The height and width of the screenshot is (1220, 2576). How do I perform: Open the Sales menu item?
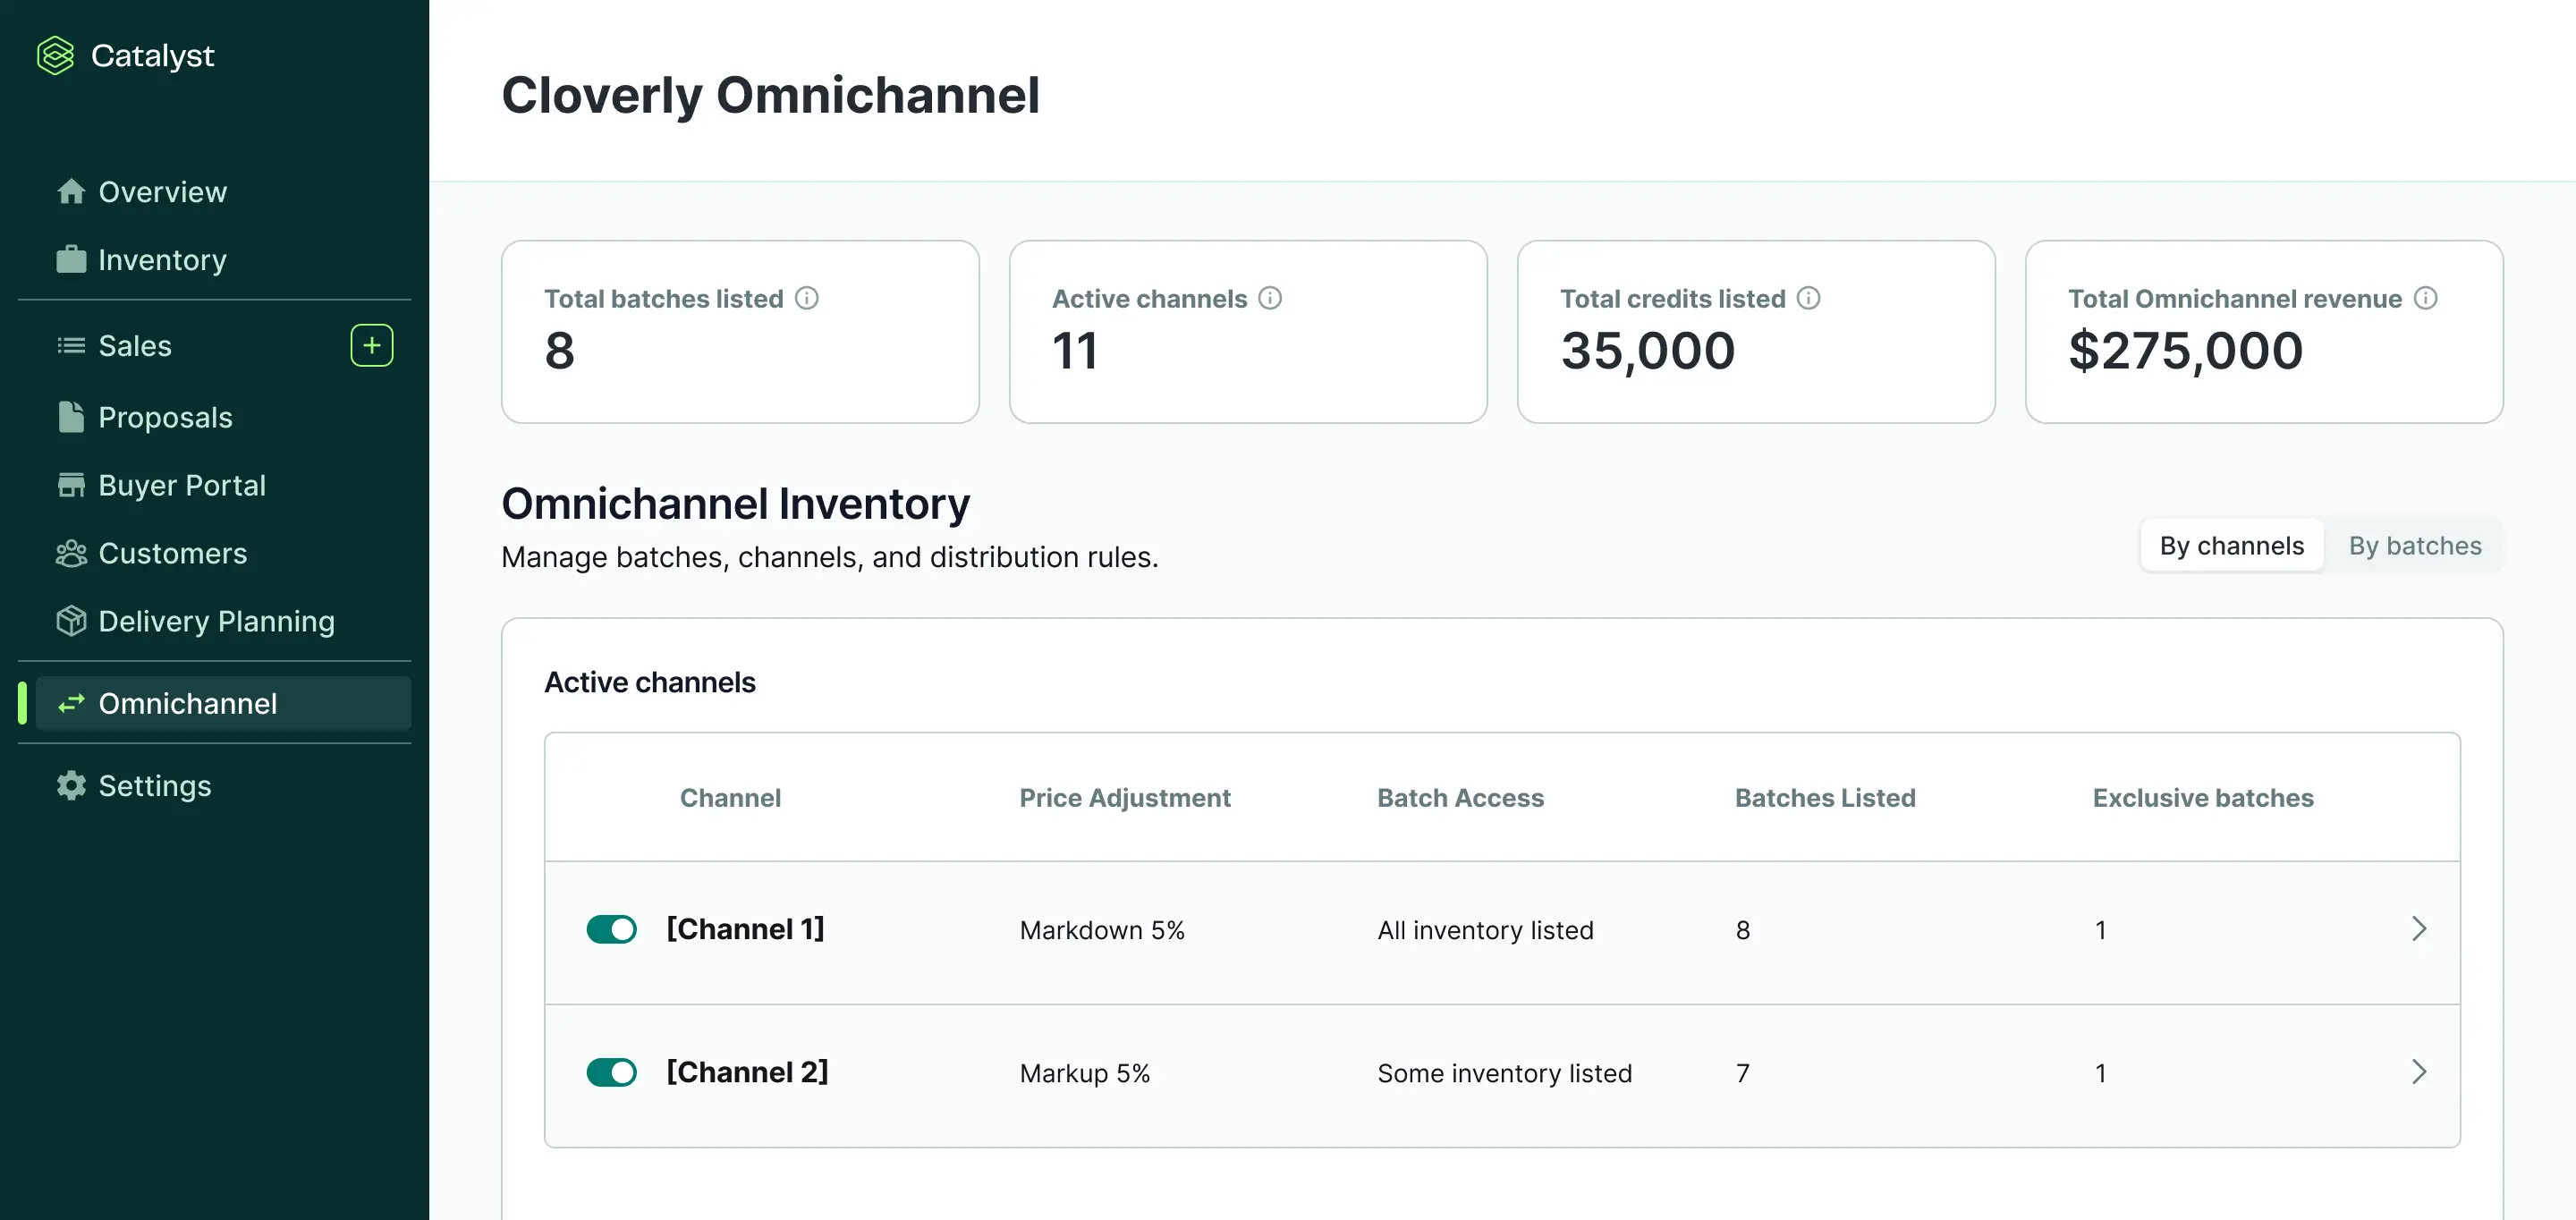tap(135, 345)
